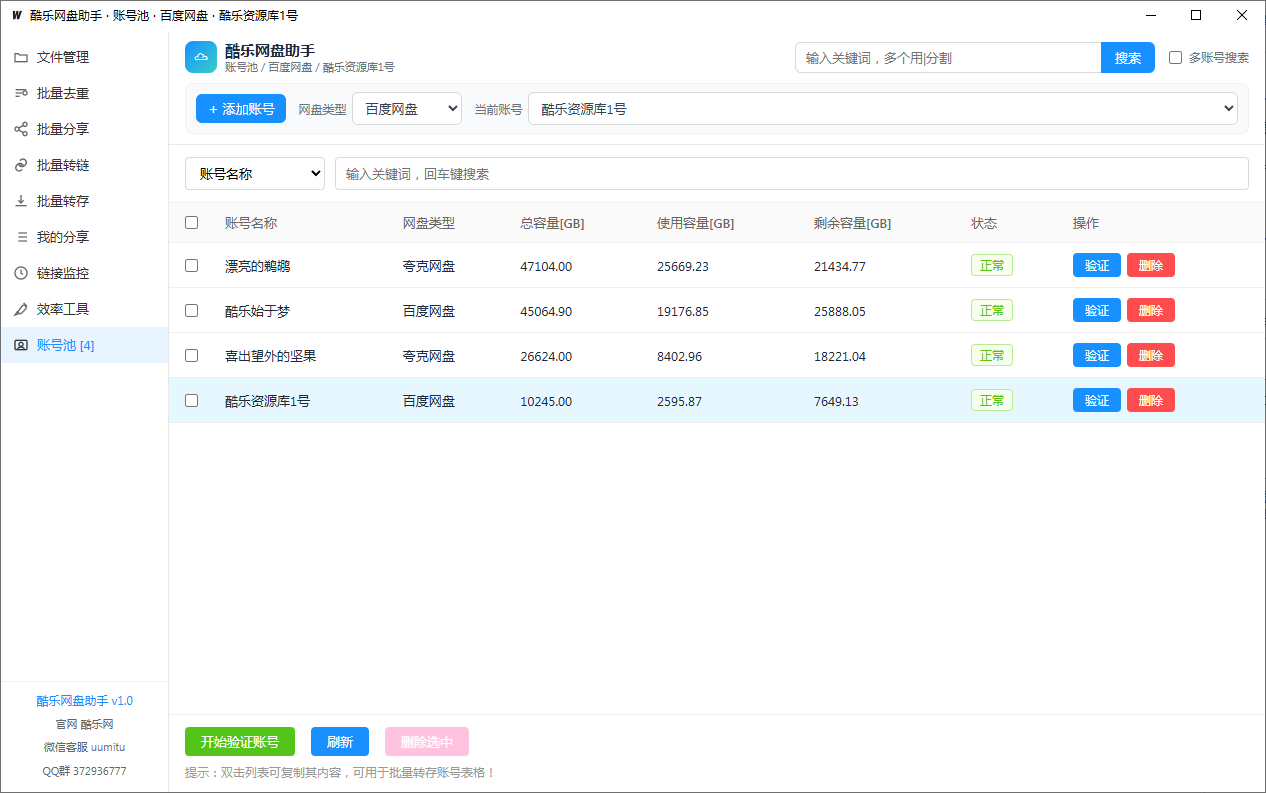Open 效率工具 page
Viewport: 1266px width, 793px height.
(x=84, y=309)
